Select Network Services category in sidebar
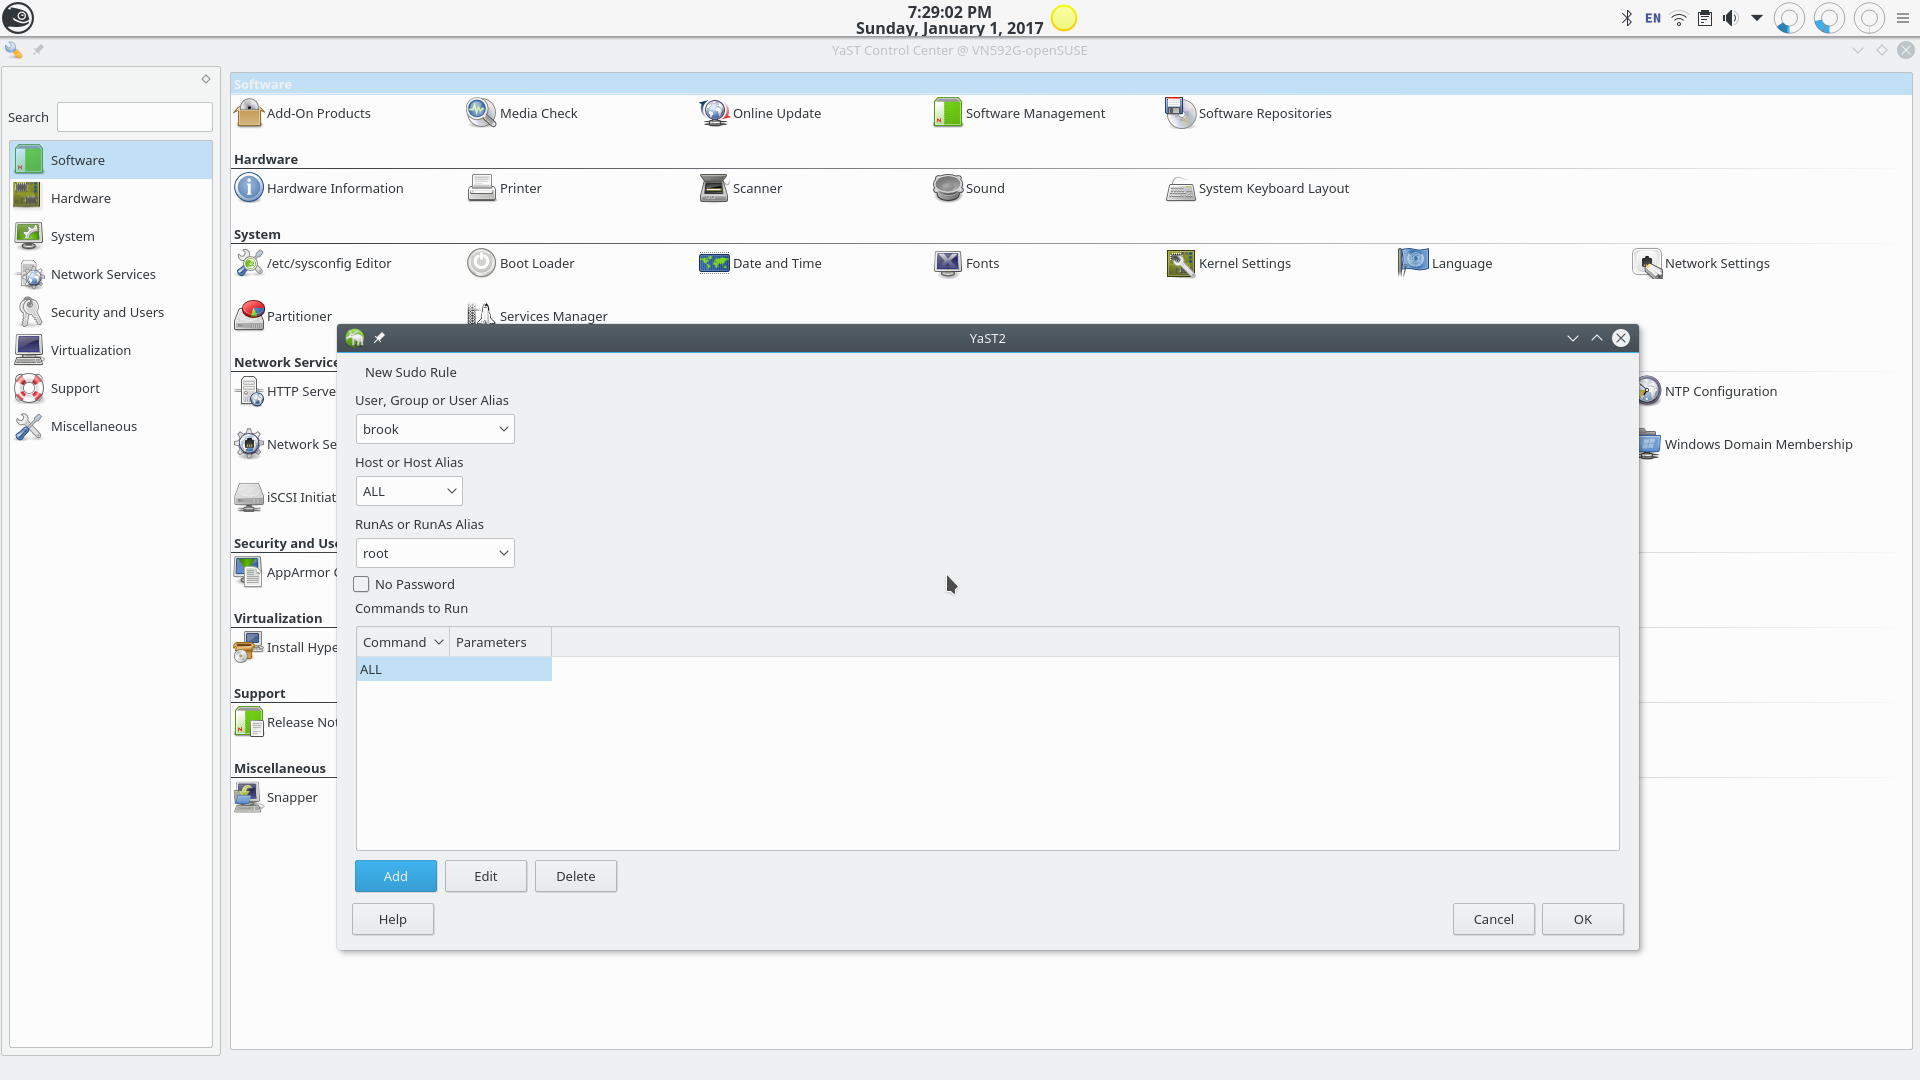 pyautogui.click(x=111, y=274)
